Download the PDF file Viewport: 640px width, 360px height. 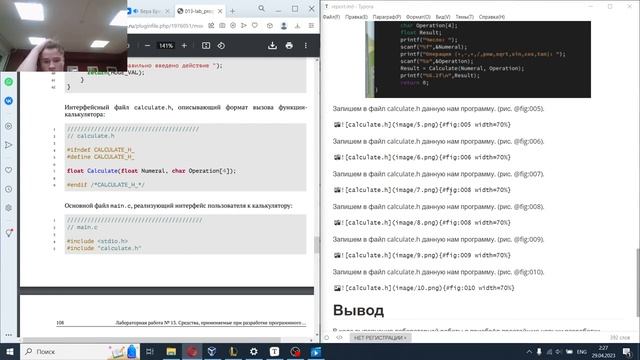tap(272, 46)
